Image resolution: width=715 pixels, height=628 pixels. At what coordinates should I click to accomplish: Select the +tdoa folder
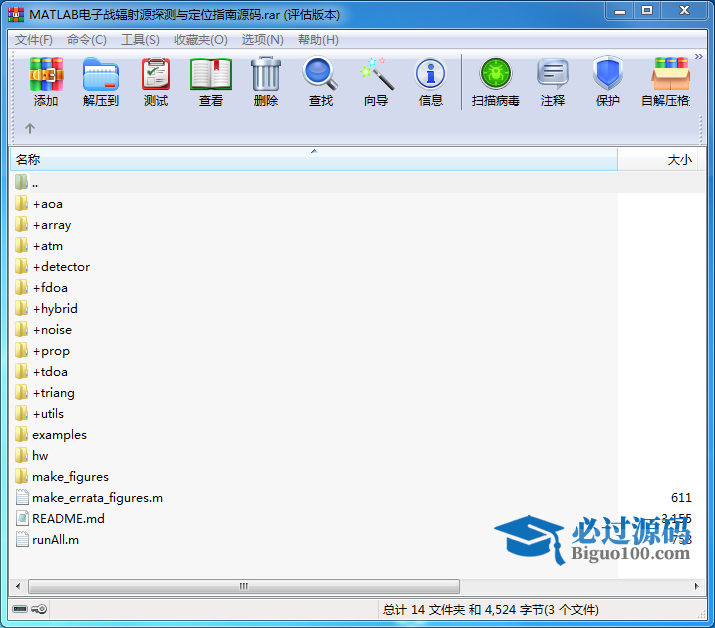pyautogui.click(x=41, y=372)
